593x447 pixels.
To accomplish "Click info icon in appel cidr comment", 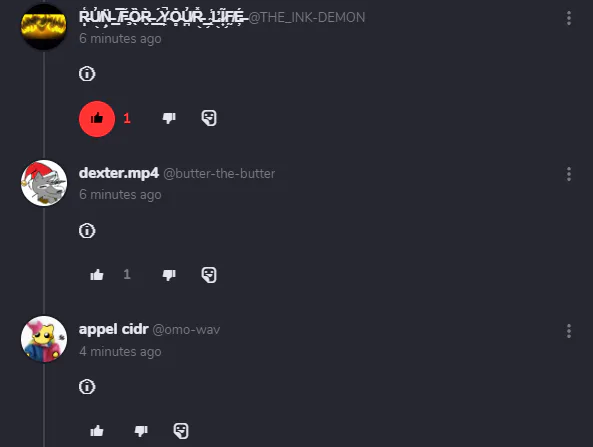I will [x=87, y=386].
